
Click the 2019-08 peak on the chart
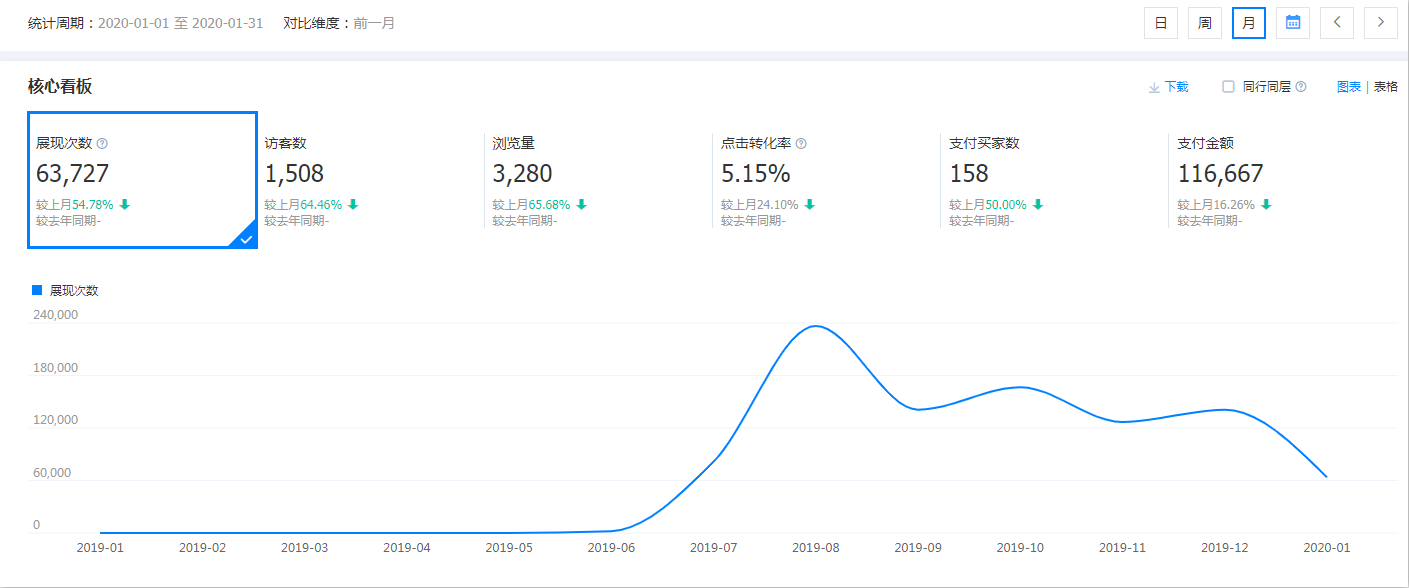[816, 326]
